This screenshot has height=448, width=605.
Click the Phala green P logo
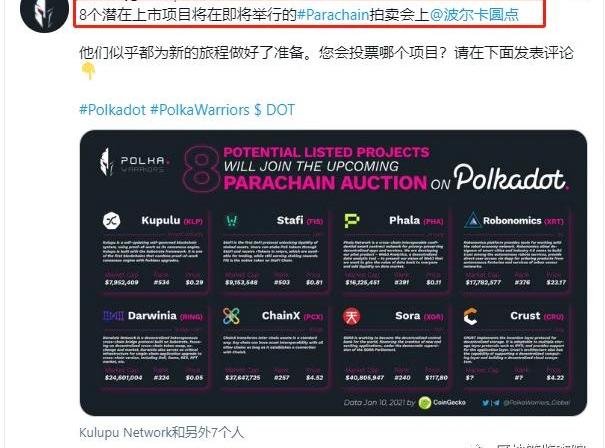click(352, 221)
